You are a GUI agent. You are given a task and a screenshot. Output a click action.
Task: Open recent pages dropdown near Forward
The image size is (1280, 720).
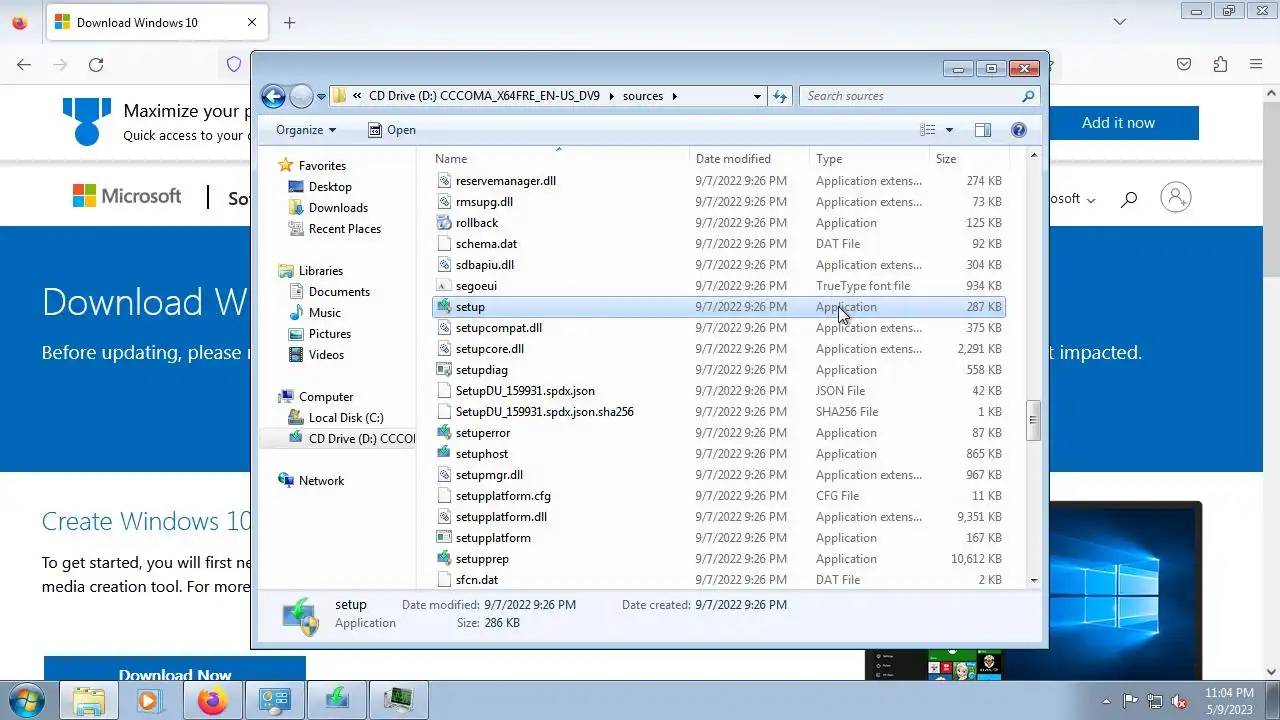pyautogui.click(x=321, y=97)
